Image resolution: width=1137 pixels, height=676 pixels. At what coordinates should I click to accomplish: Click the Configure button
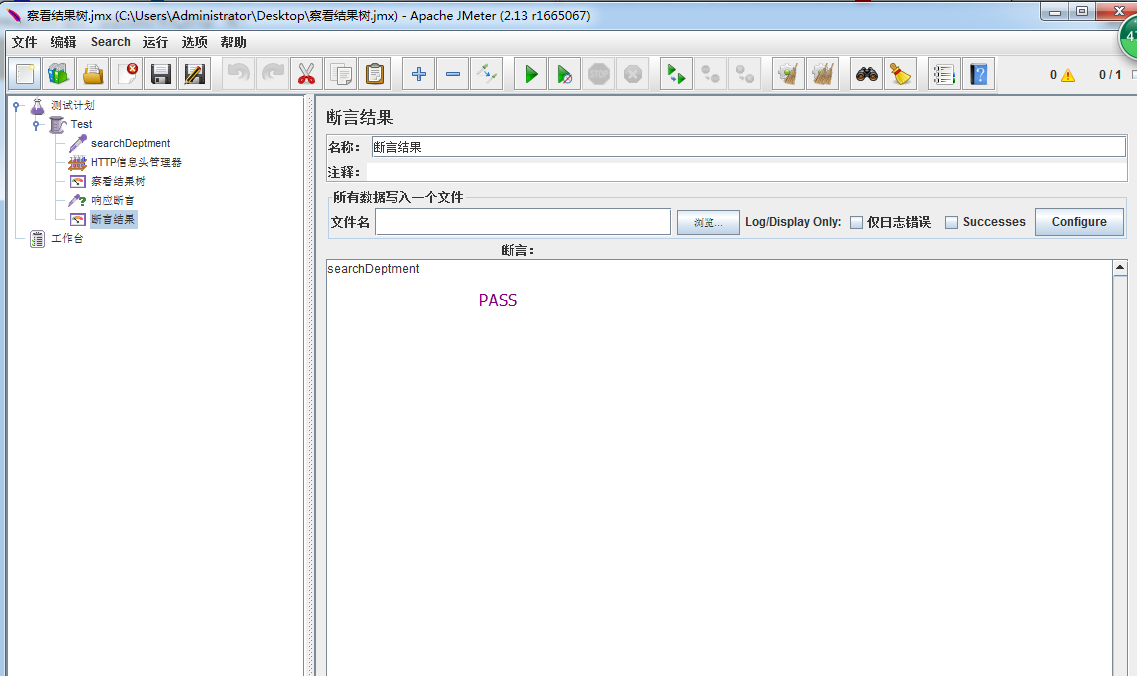(x=1079, y=222)
